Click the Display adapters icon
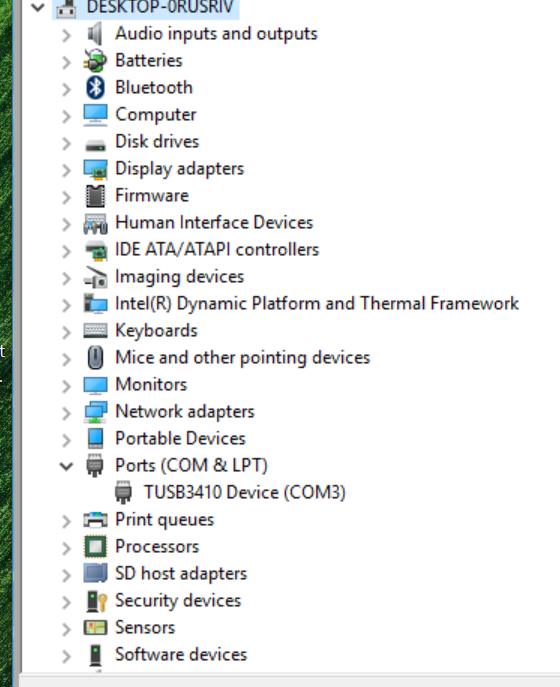The width and height of the screenshot is (560, 687). click(95, 169)
